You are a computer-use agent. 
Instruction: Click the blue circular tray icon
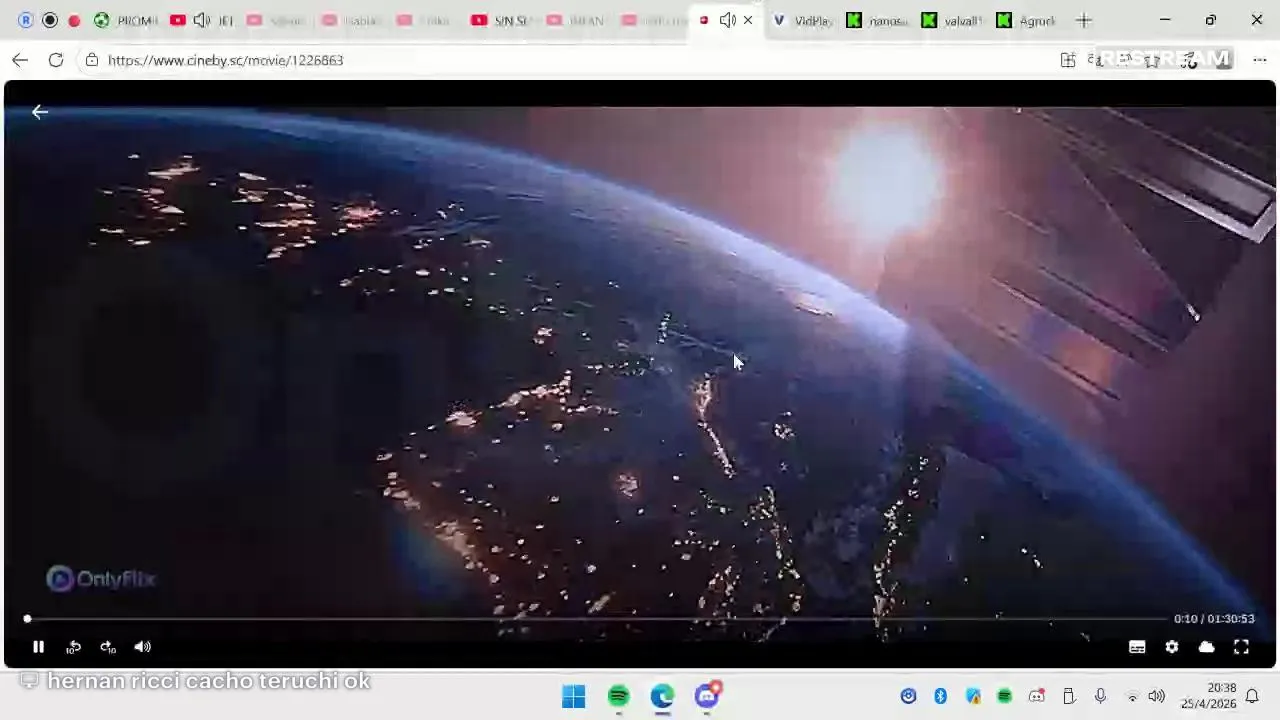[x=908, y=696]
